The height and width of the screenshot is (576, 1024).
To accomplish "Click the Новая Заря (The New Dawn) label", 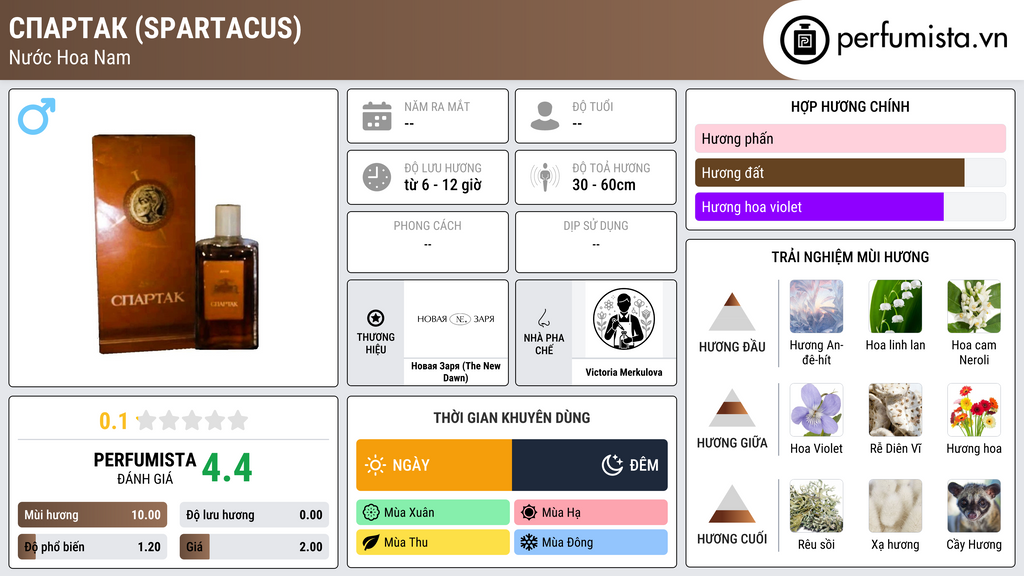I will [x=456, y=372].
